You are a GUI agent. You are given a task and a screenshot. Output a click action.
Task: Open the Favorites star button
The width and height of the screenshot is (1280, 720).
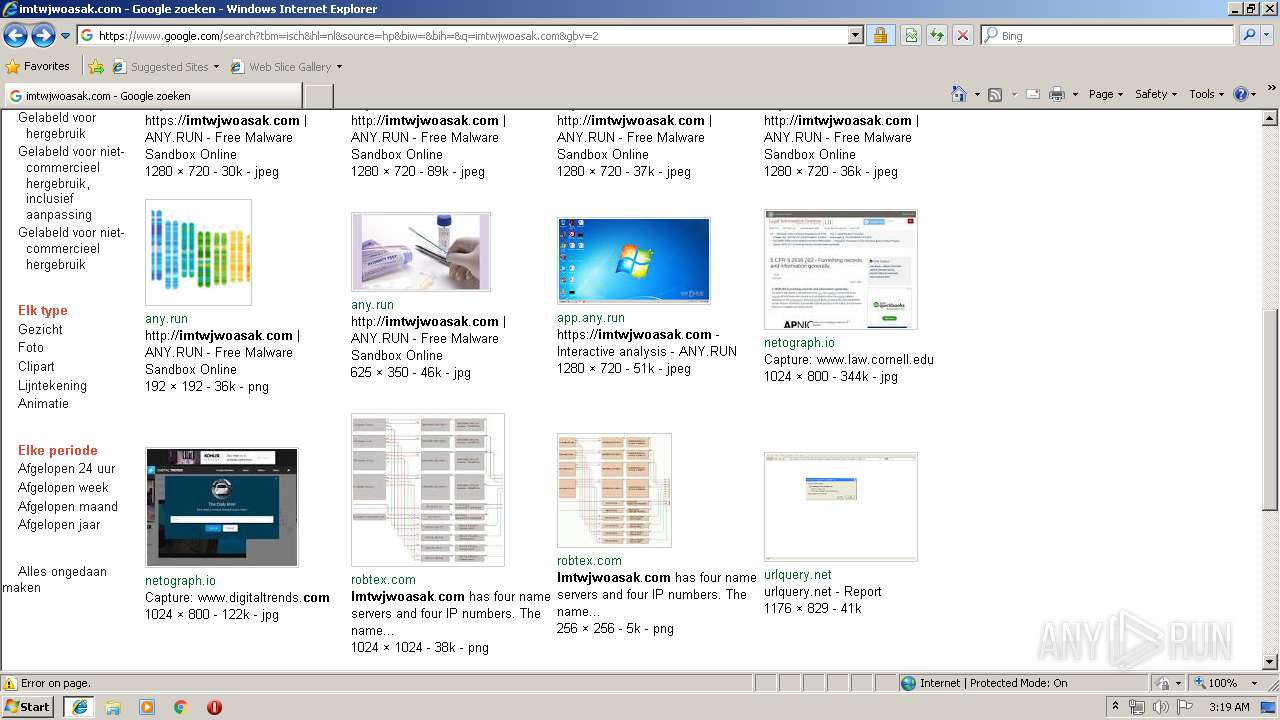pos(38,66)
